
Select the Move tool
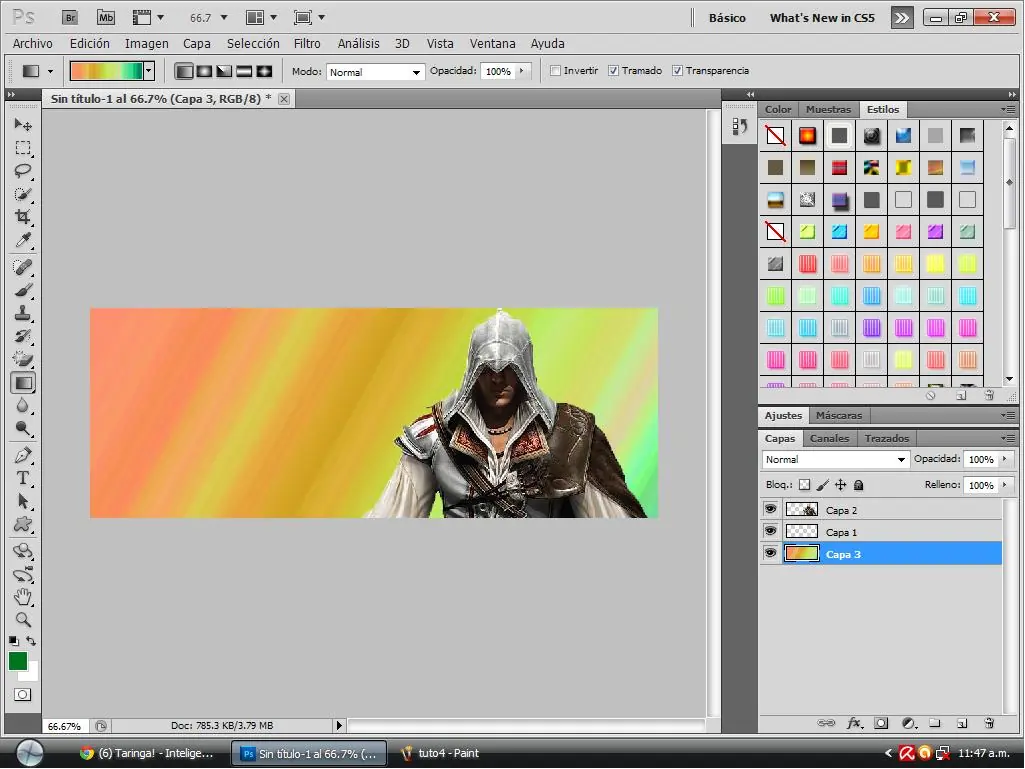23,124
